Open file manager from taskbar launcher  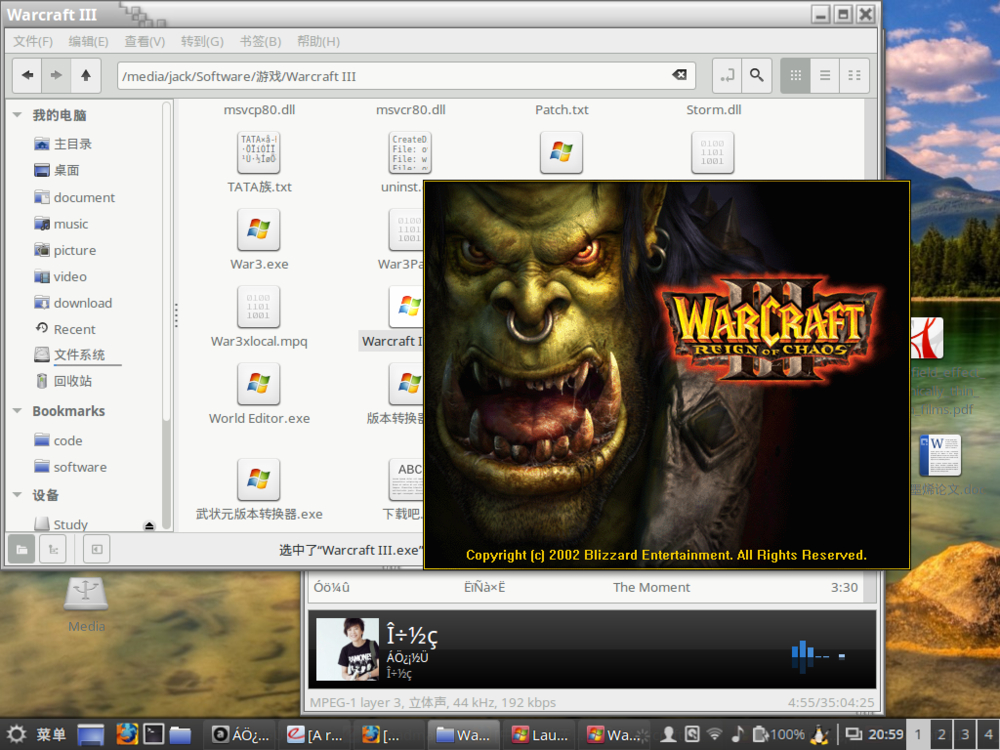click(180, 735)
